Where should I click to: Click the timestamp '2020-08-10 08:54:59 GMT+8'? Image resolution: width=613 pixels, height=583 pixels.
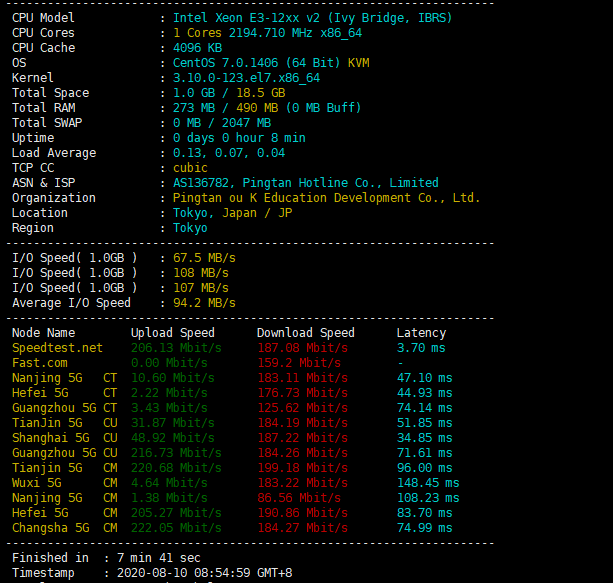pyautogui.click(x=204, y=573)
